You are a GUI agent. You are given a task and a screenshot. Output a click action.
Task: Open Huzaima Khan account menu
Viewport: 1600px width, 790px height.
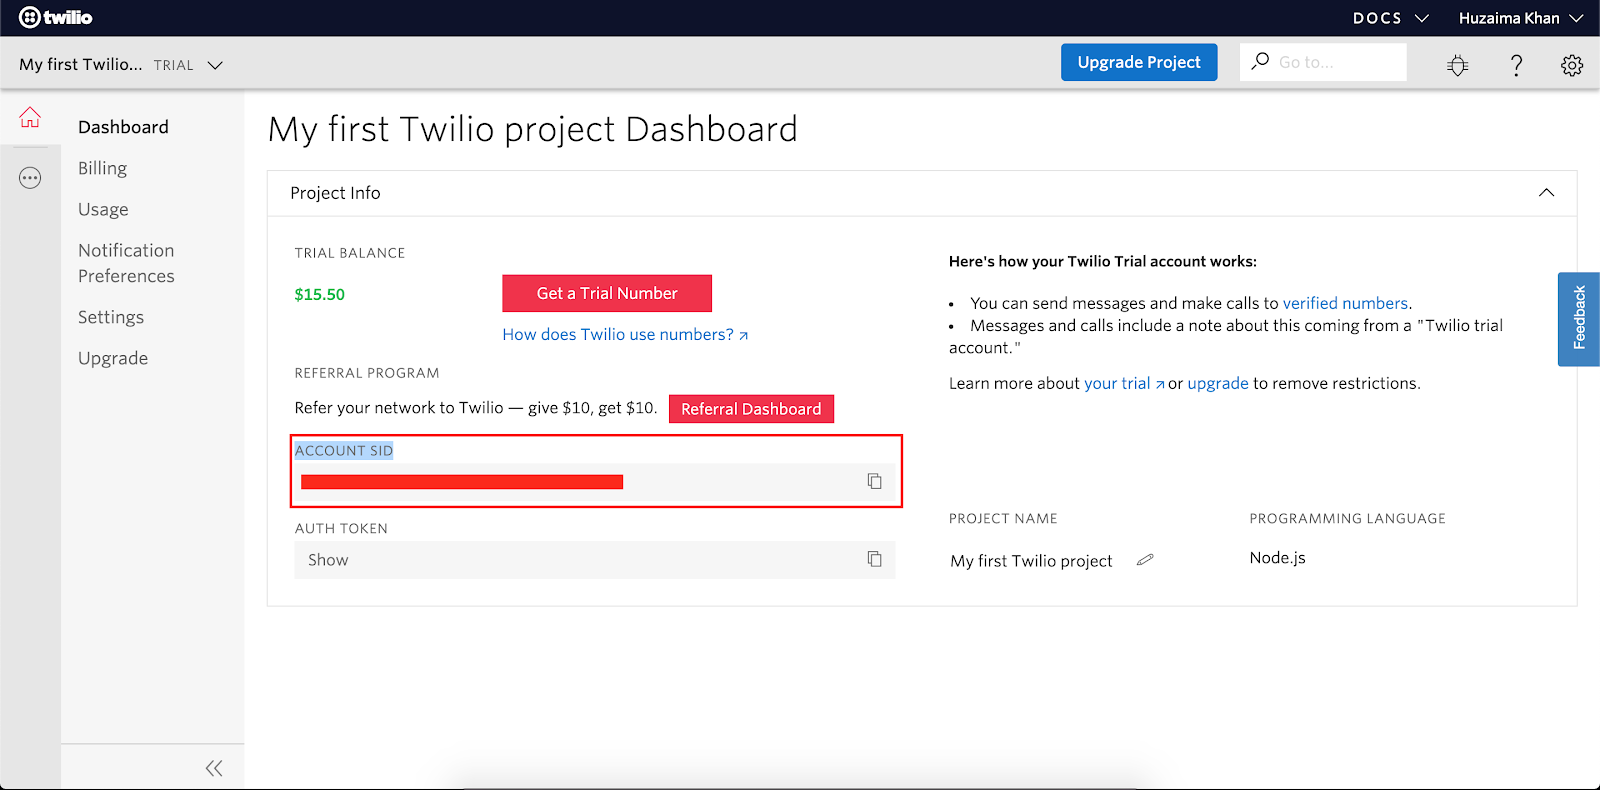point(1520,18)
